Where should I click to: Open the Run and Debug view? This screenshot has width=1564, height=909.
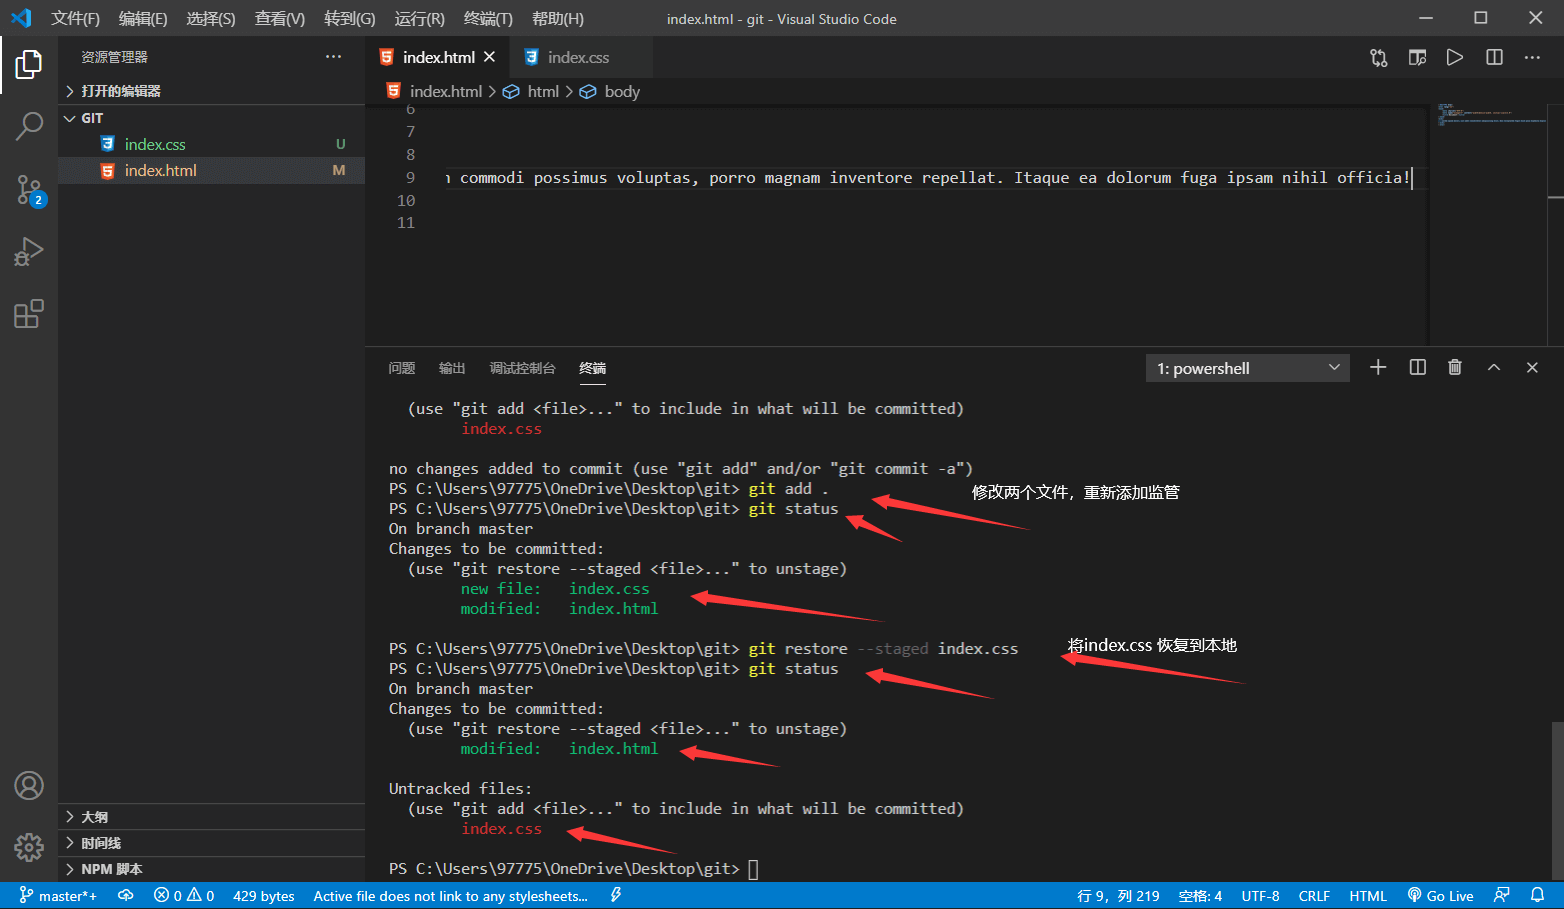pyautogui.click(x=29, y=251)
